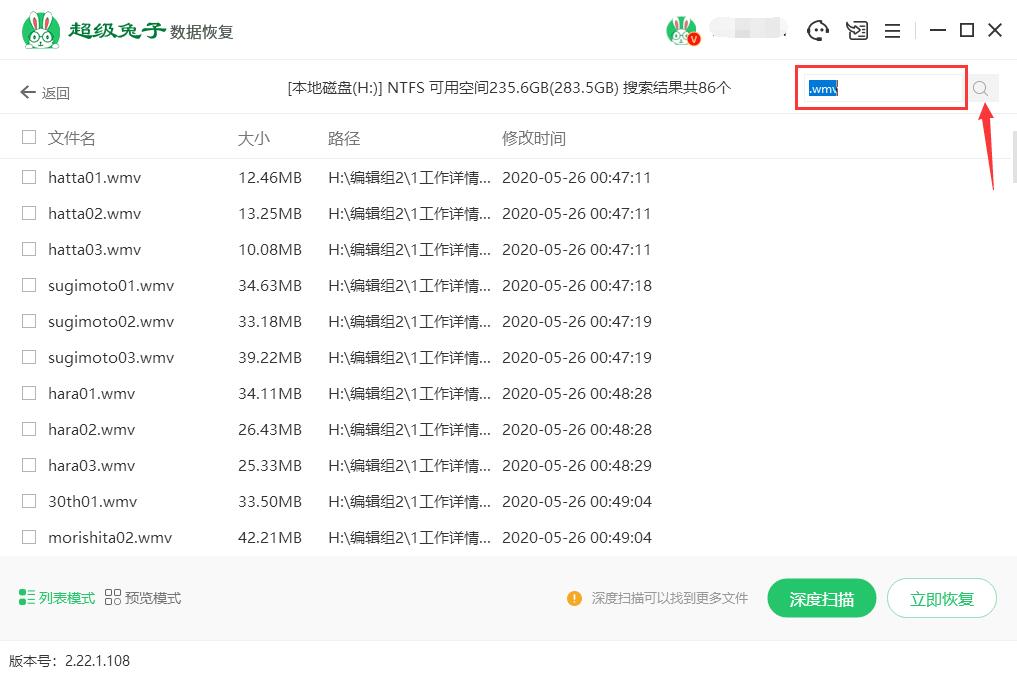Click the back arrow next to 返回

(x=28, y=91)
